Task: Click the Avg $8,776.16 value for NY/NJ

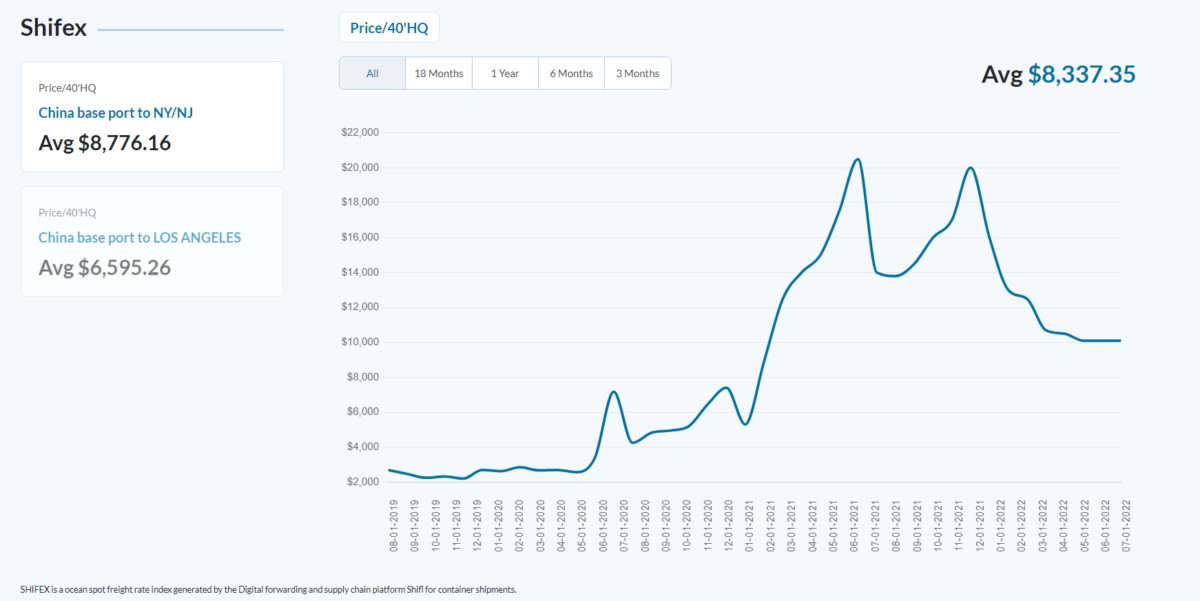Action: pyautogui.click(x=105, y=143)
